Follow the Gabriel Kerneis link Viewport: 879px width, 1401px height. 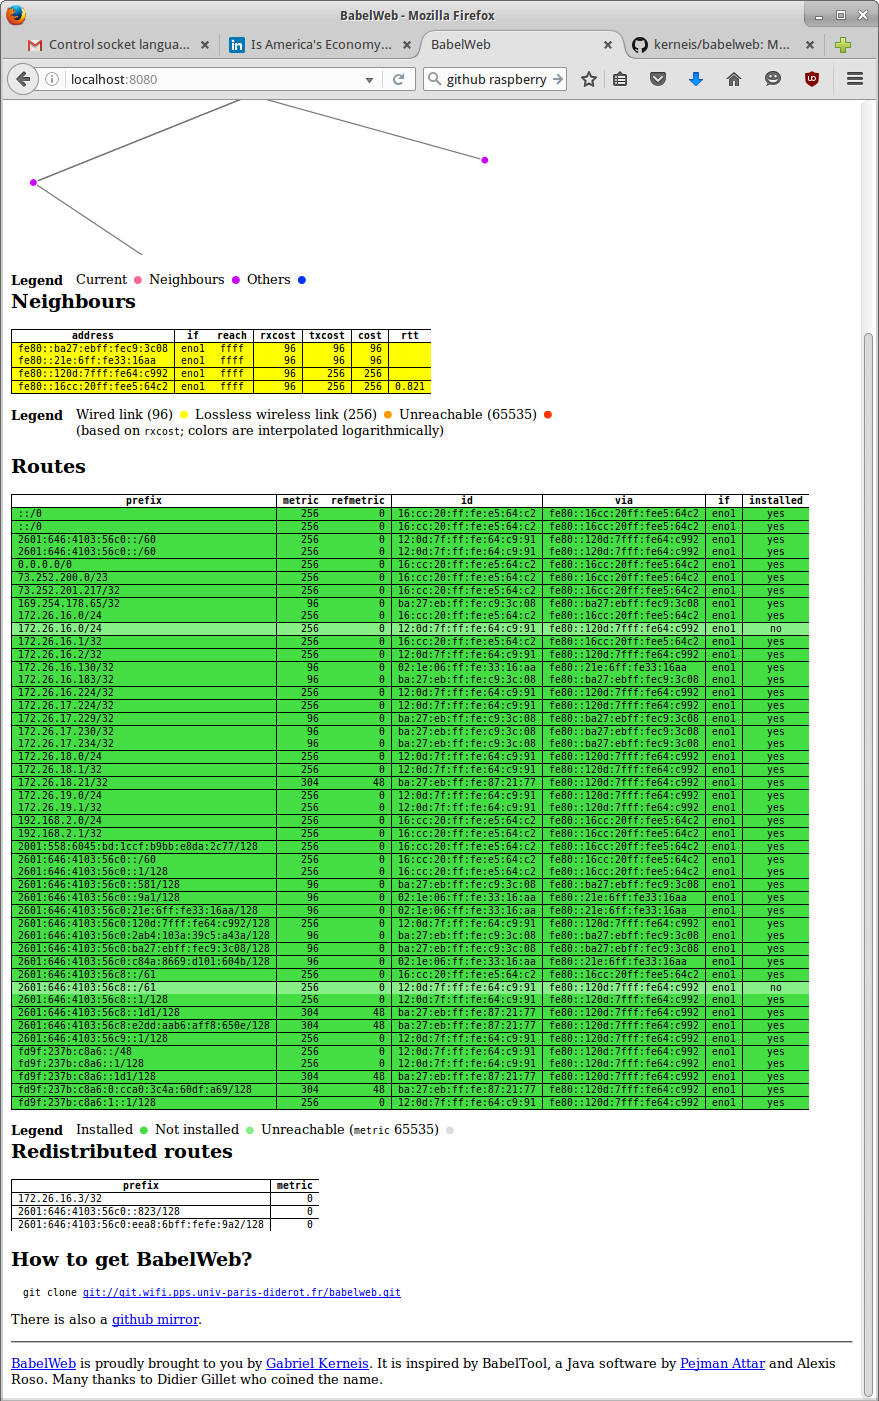click(317, 1363)
